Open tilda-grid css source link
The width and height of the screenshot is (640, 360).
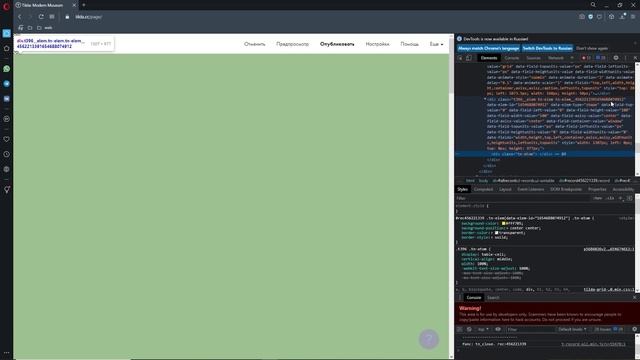(x=608, y=289)
